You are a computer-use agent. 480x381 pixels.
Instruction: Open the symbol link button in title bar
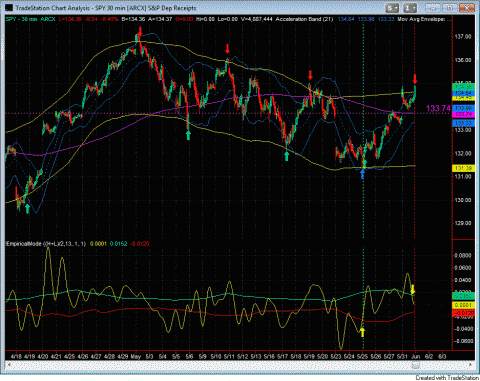[x=392, y=8]
